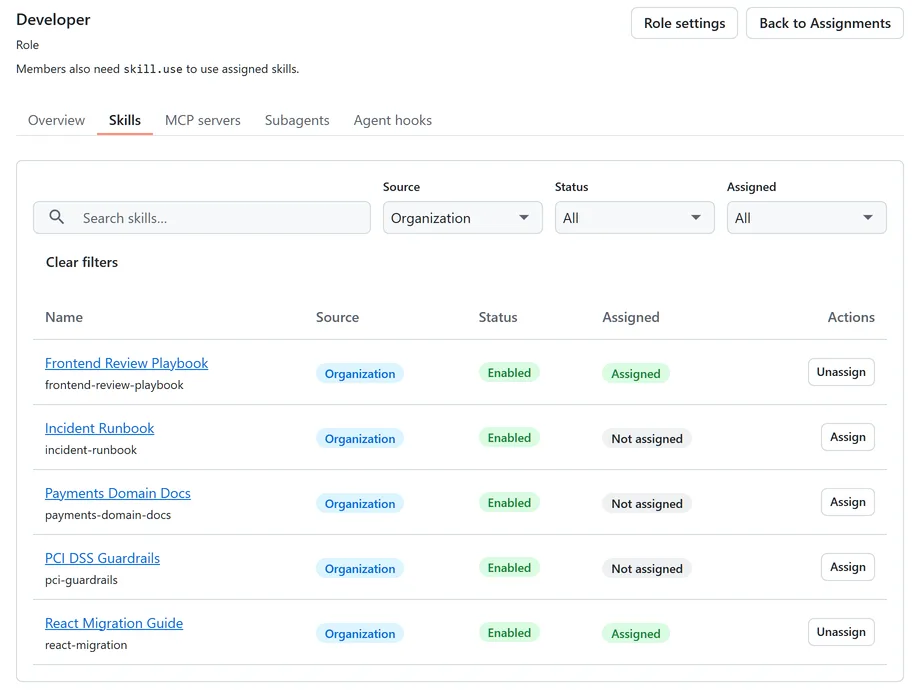Click Organization badge in Payments Domain Docs row
Image resolution: width=920 pixels, height=690 pixels.
point(360,504)
